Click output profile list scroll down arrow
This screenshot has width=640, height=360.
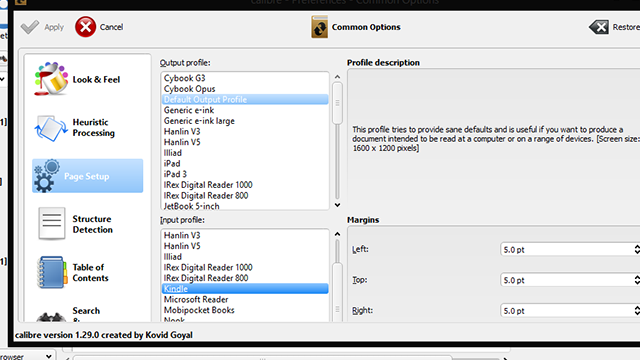tap(337, 205)
